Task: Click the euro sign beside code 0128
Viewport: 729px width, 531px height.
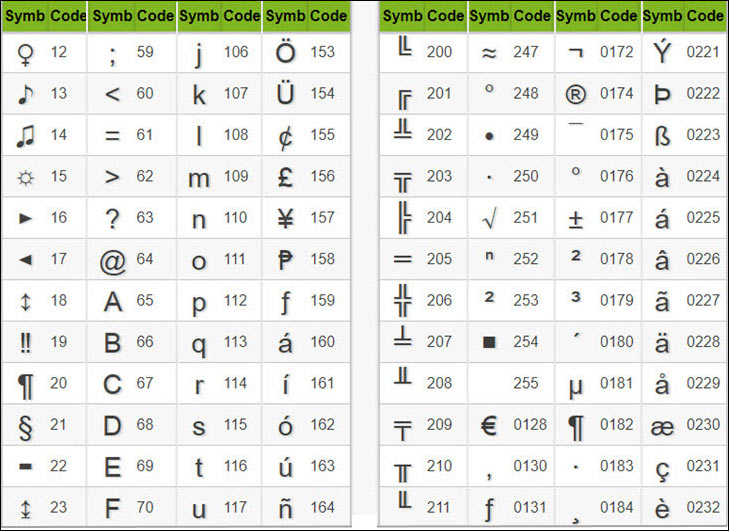Action: (489, 425)
